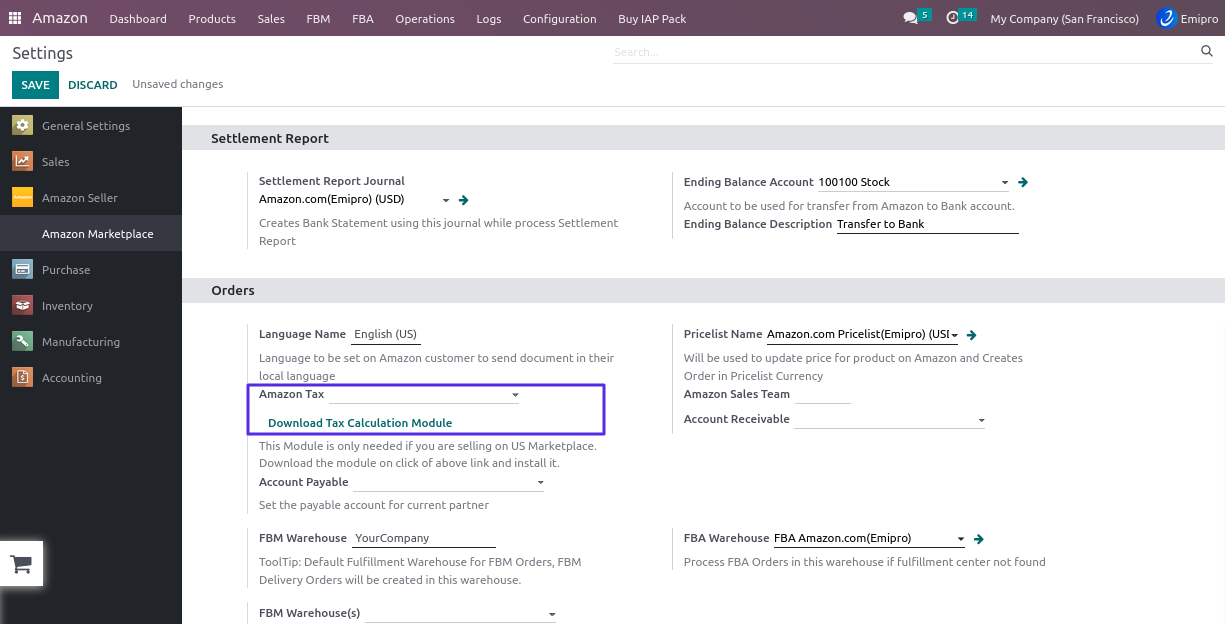The image size is (1225, 624).
Task: Save the settings changes
Action: click(35, 85)
